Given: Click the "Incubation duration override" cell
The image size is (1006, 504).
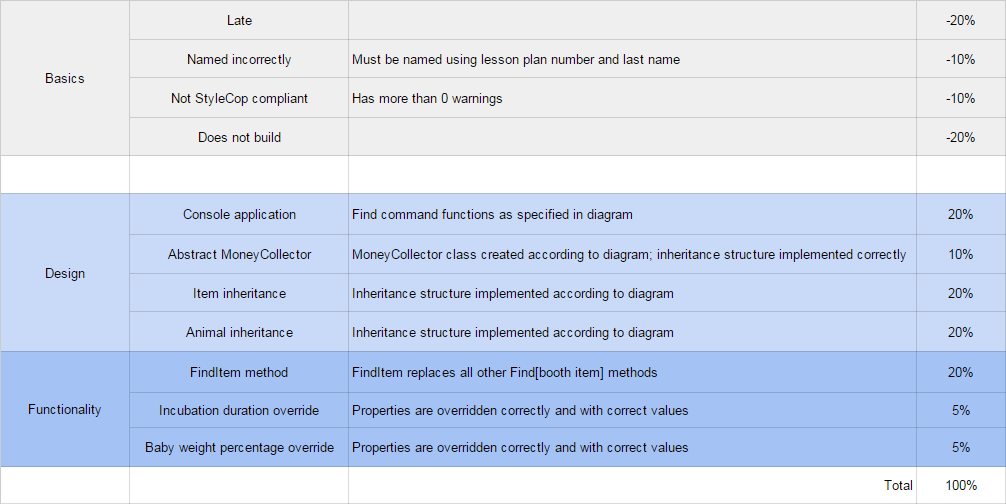Looking at the screenshot, I should [239, 410].
